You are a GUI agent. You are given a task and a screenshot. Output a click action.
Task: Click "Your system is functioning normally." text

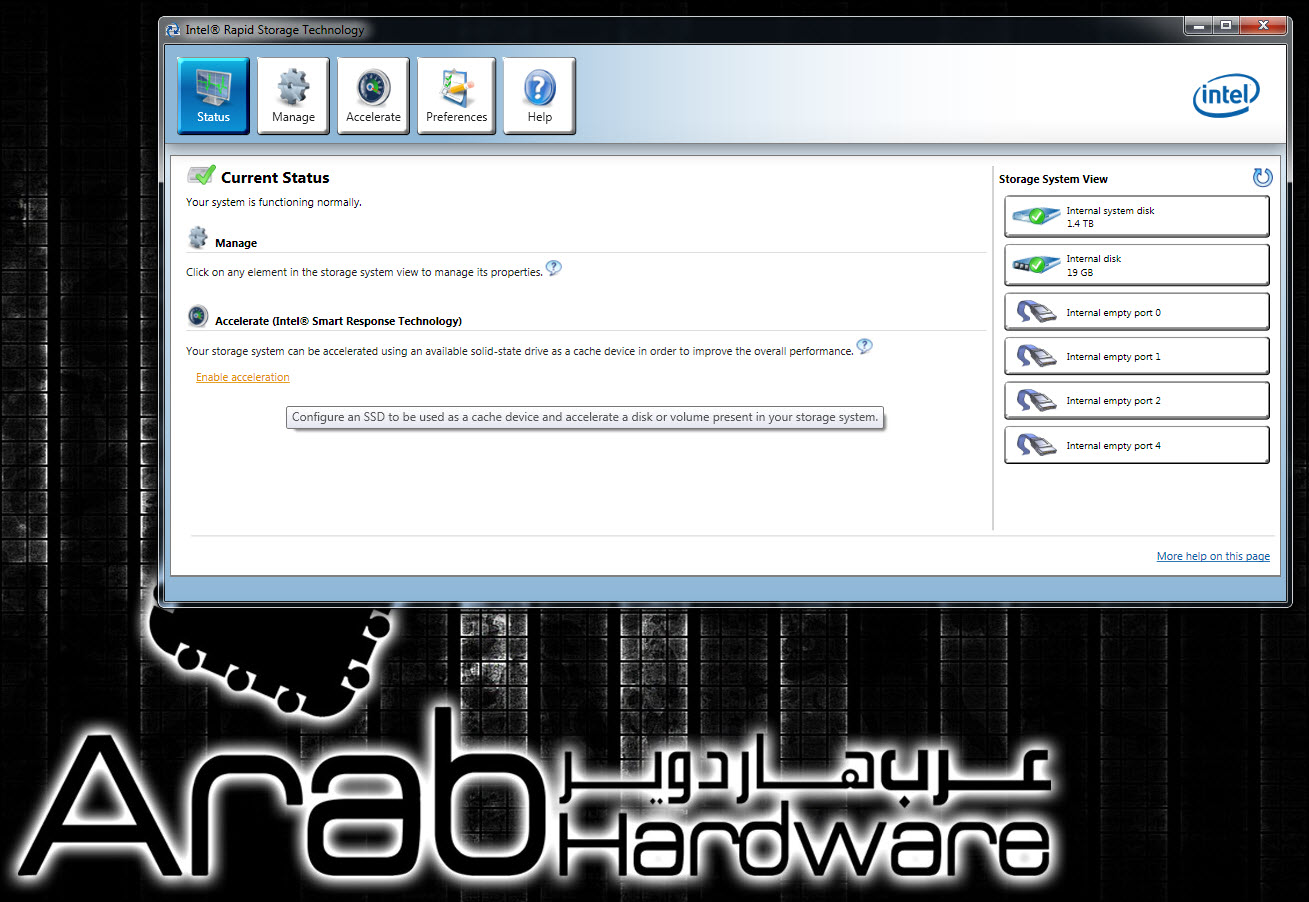274,202
